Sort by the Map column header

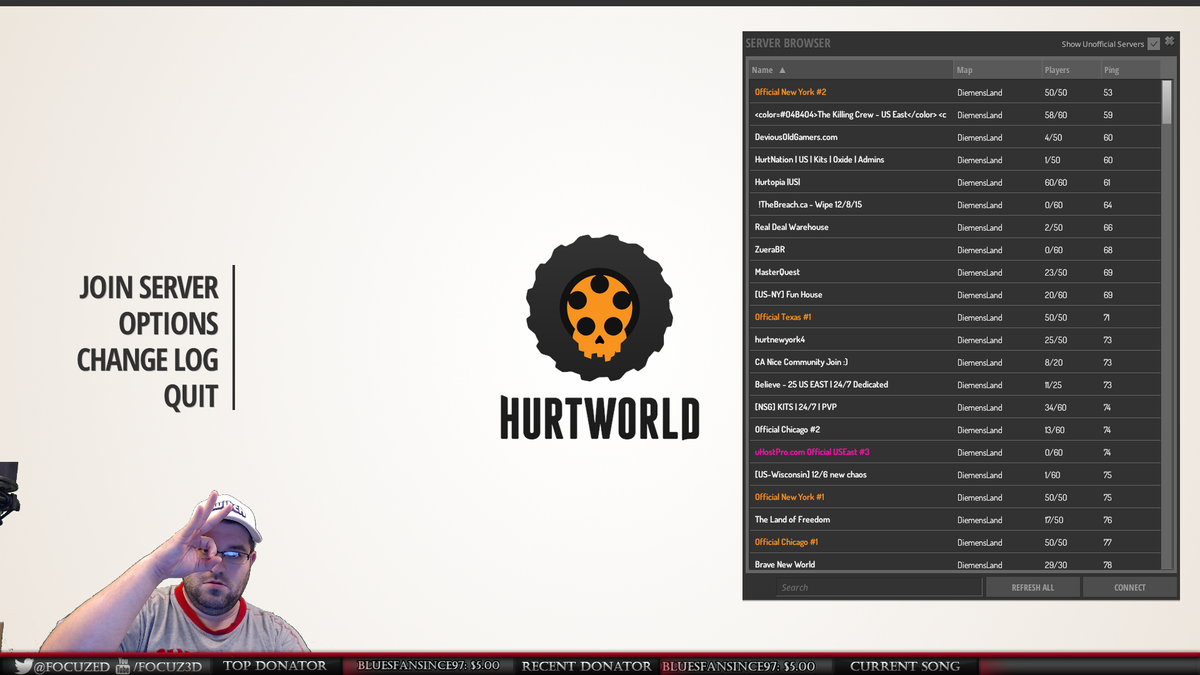coord(998,70)
